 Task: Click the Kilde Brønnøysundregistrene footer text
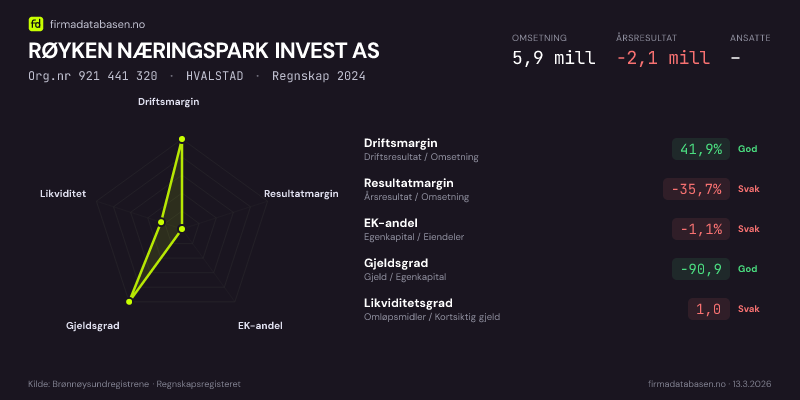[134, 384]
